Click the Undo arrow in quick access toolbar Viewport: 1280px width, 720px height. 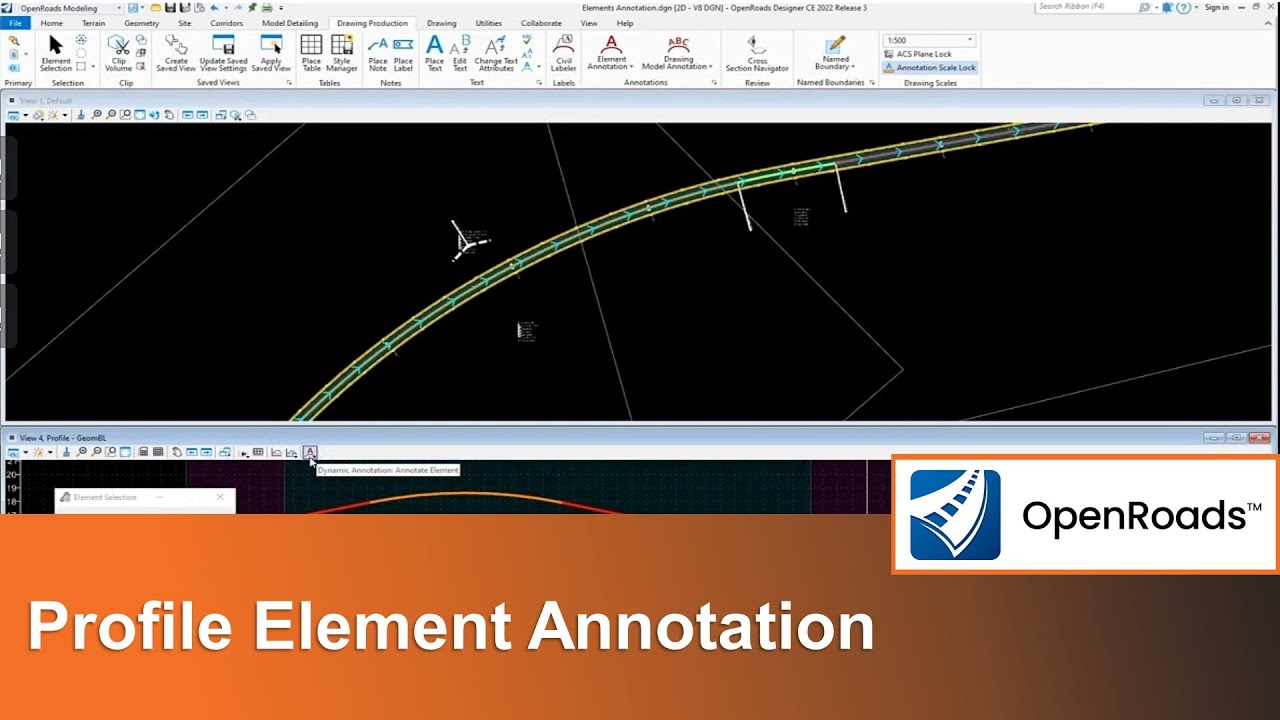214,8
